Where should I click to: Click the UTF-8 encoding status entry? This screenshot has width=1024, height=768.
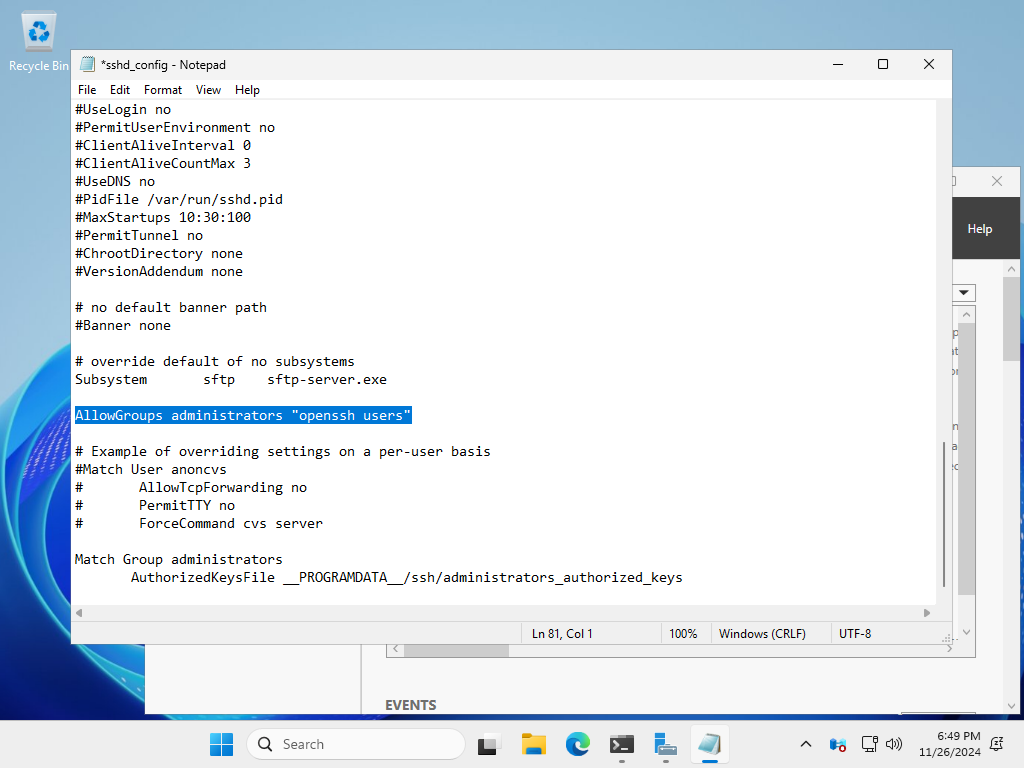click(855, 633)
